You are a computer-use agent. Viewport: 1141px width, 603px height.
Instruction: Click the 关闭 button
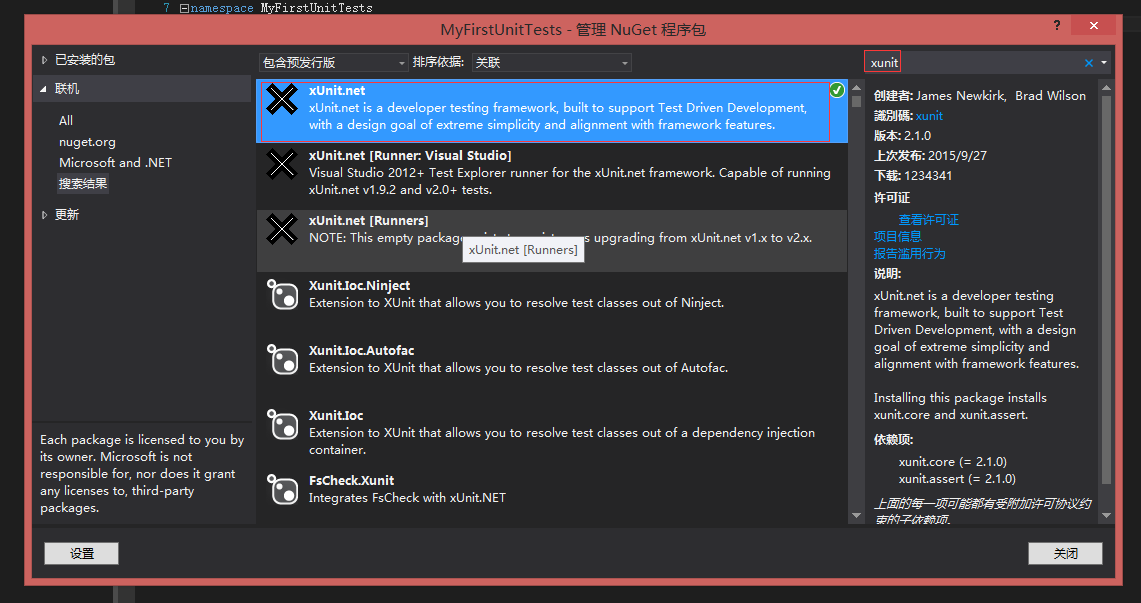click(x=1065, y=554)
